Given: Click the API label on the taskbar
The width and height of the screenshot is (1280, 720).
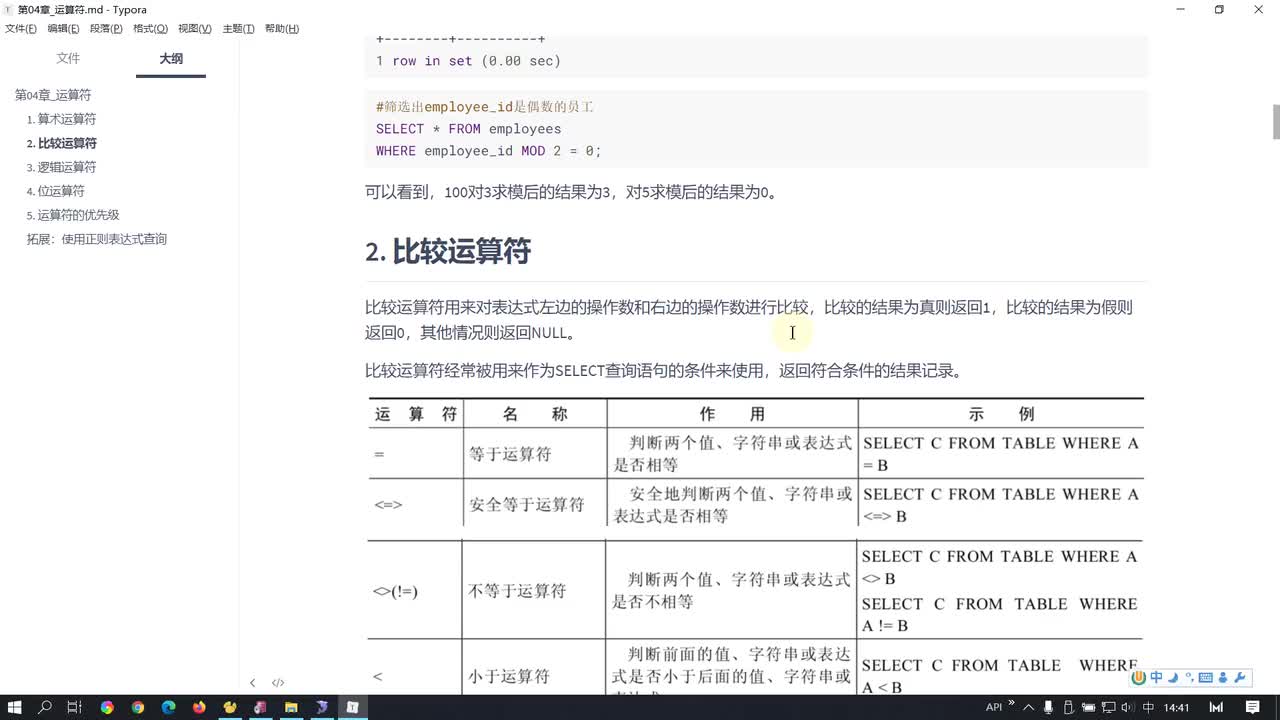Looking at the screenshot, I should tap(994, 707).
